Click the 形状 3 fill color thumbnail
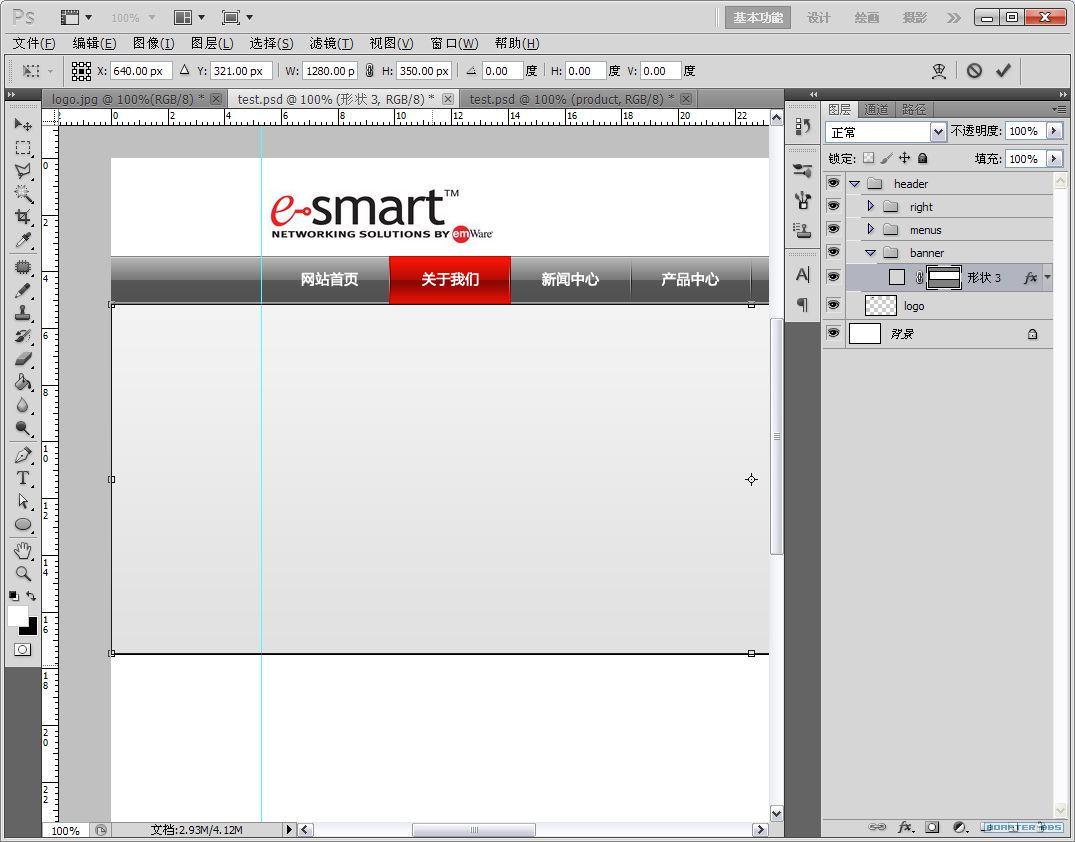This screenshot has width=1075, height=842. pos(897,277)
